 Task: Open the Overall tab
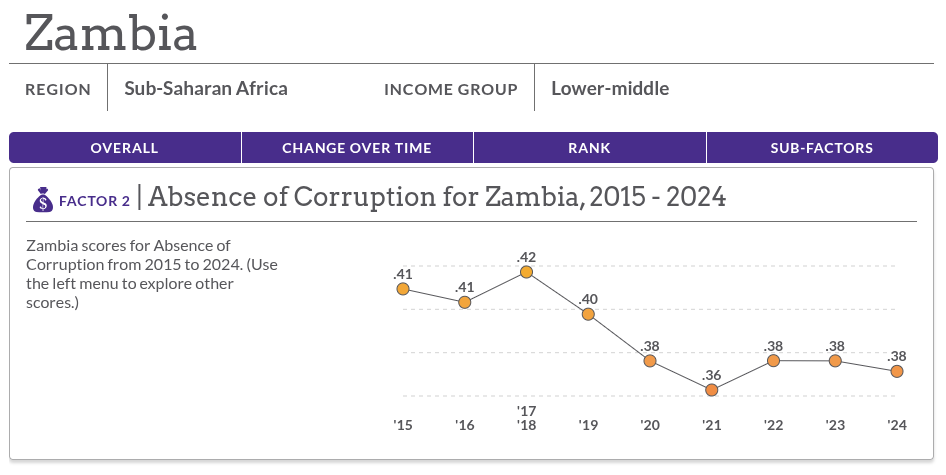[124, 148]
